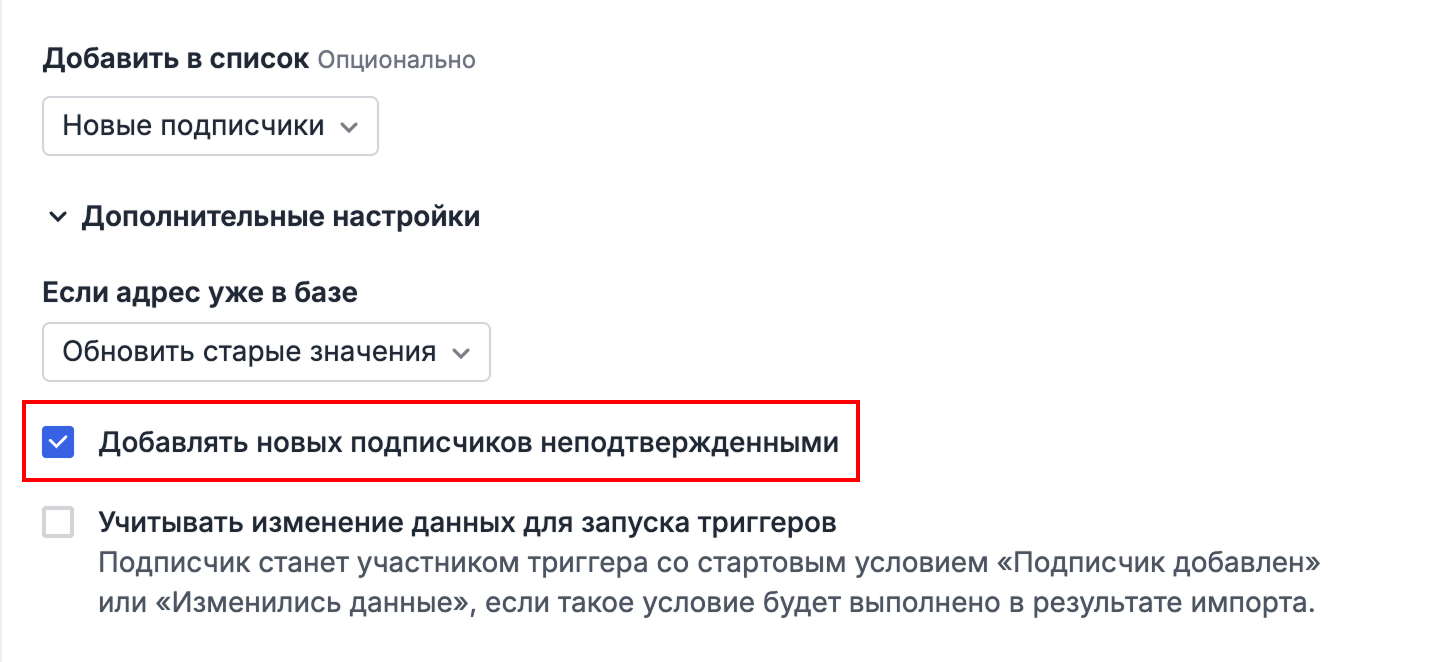Click the words "в результате импорта" ending the description
Image resolution: width=1444 pixels, height=662 pixels.
1167,604
